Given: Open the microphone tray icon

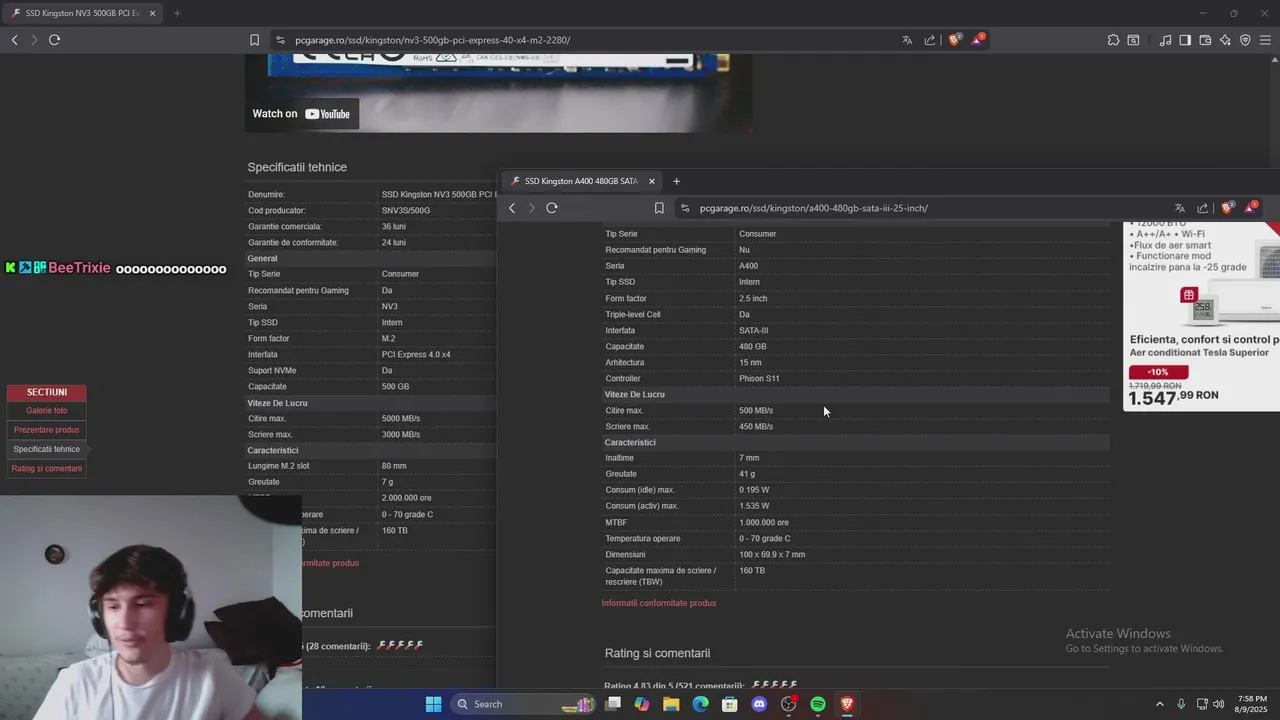Looking at the screenshot, I should pyautogui.click(x=1181, y=704).
